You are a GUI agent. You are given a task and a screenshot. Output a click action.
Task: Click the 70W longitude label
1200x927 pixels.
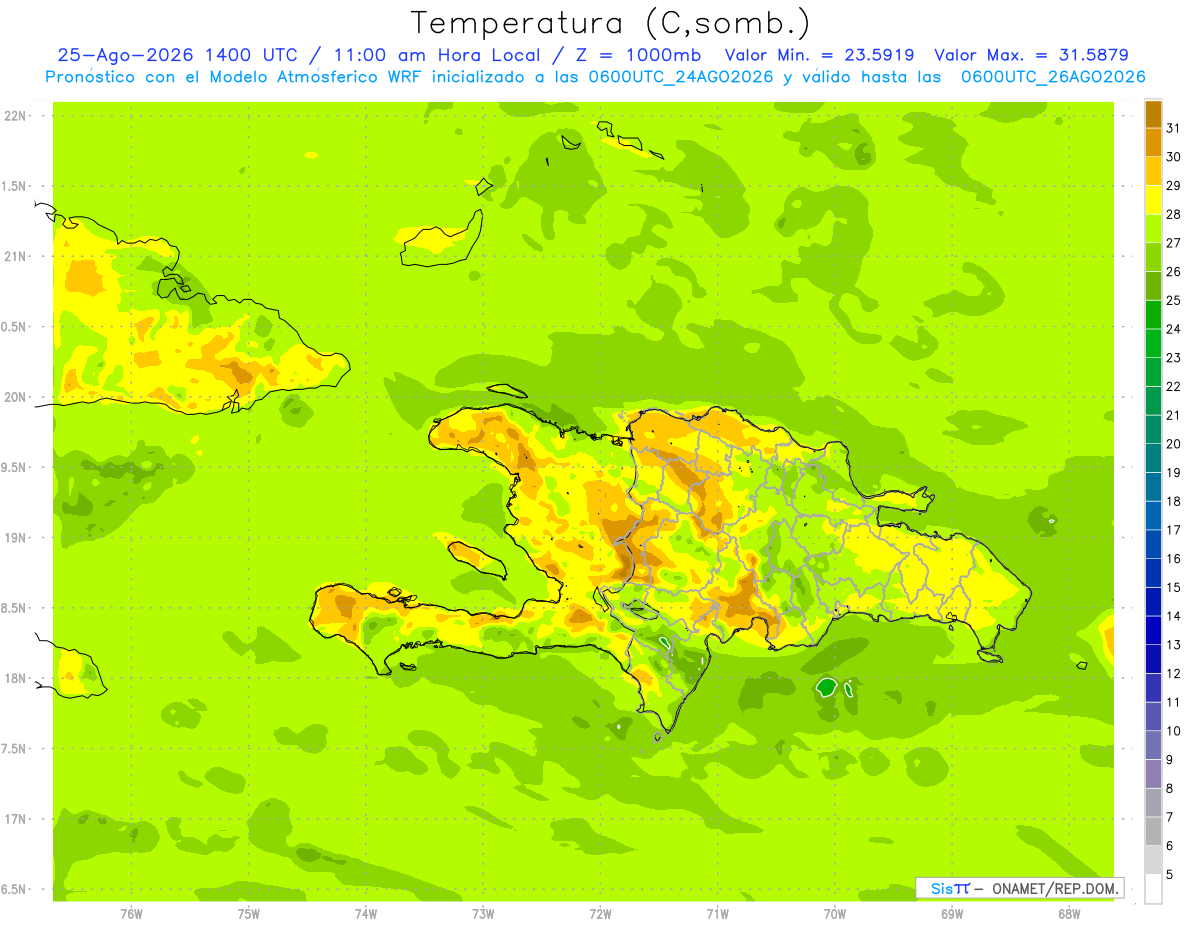click(x=835, y=913)
